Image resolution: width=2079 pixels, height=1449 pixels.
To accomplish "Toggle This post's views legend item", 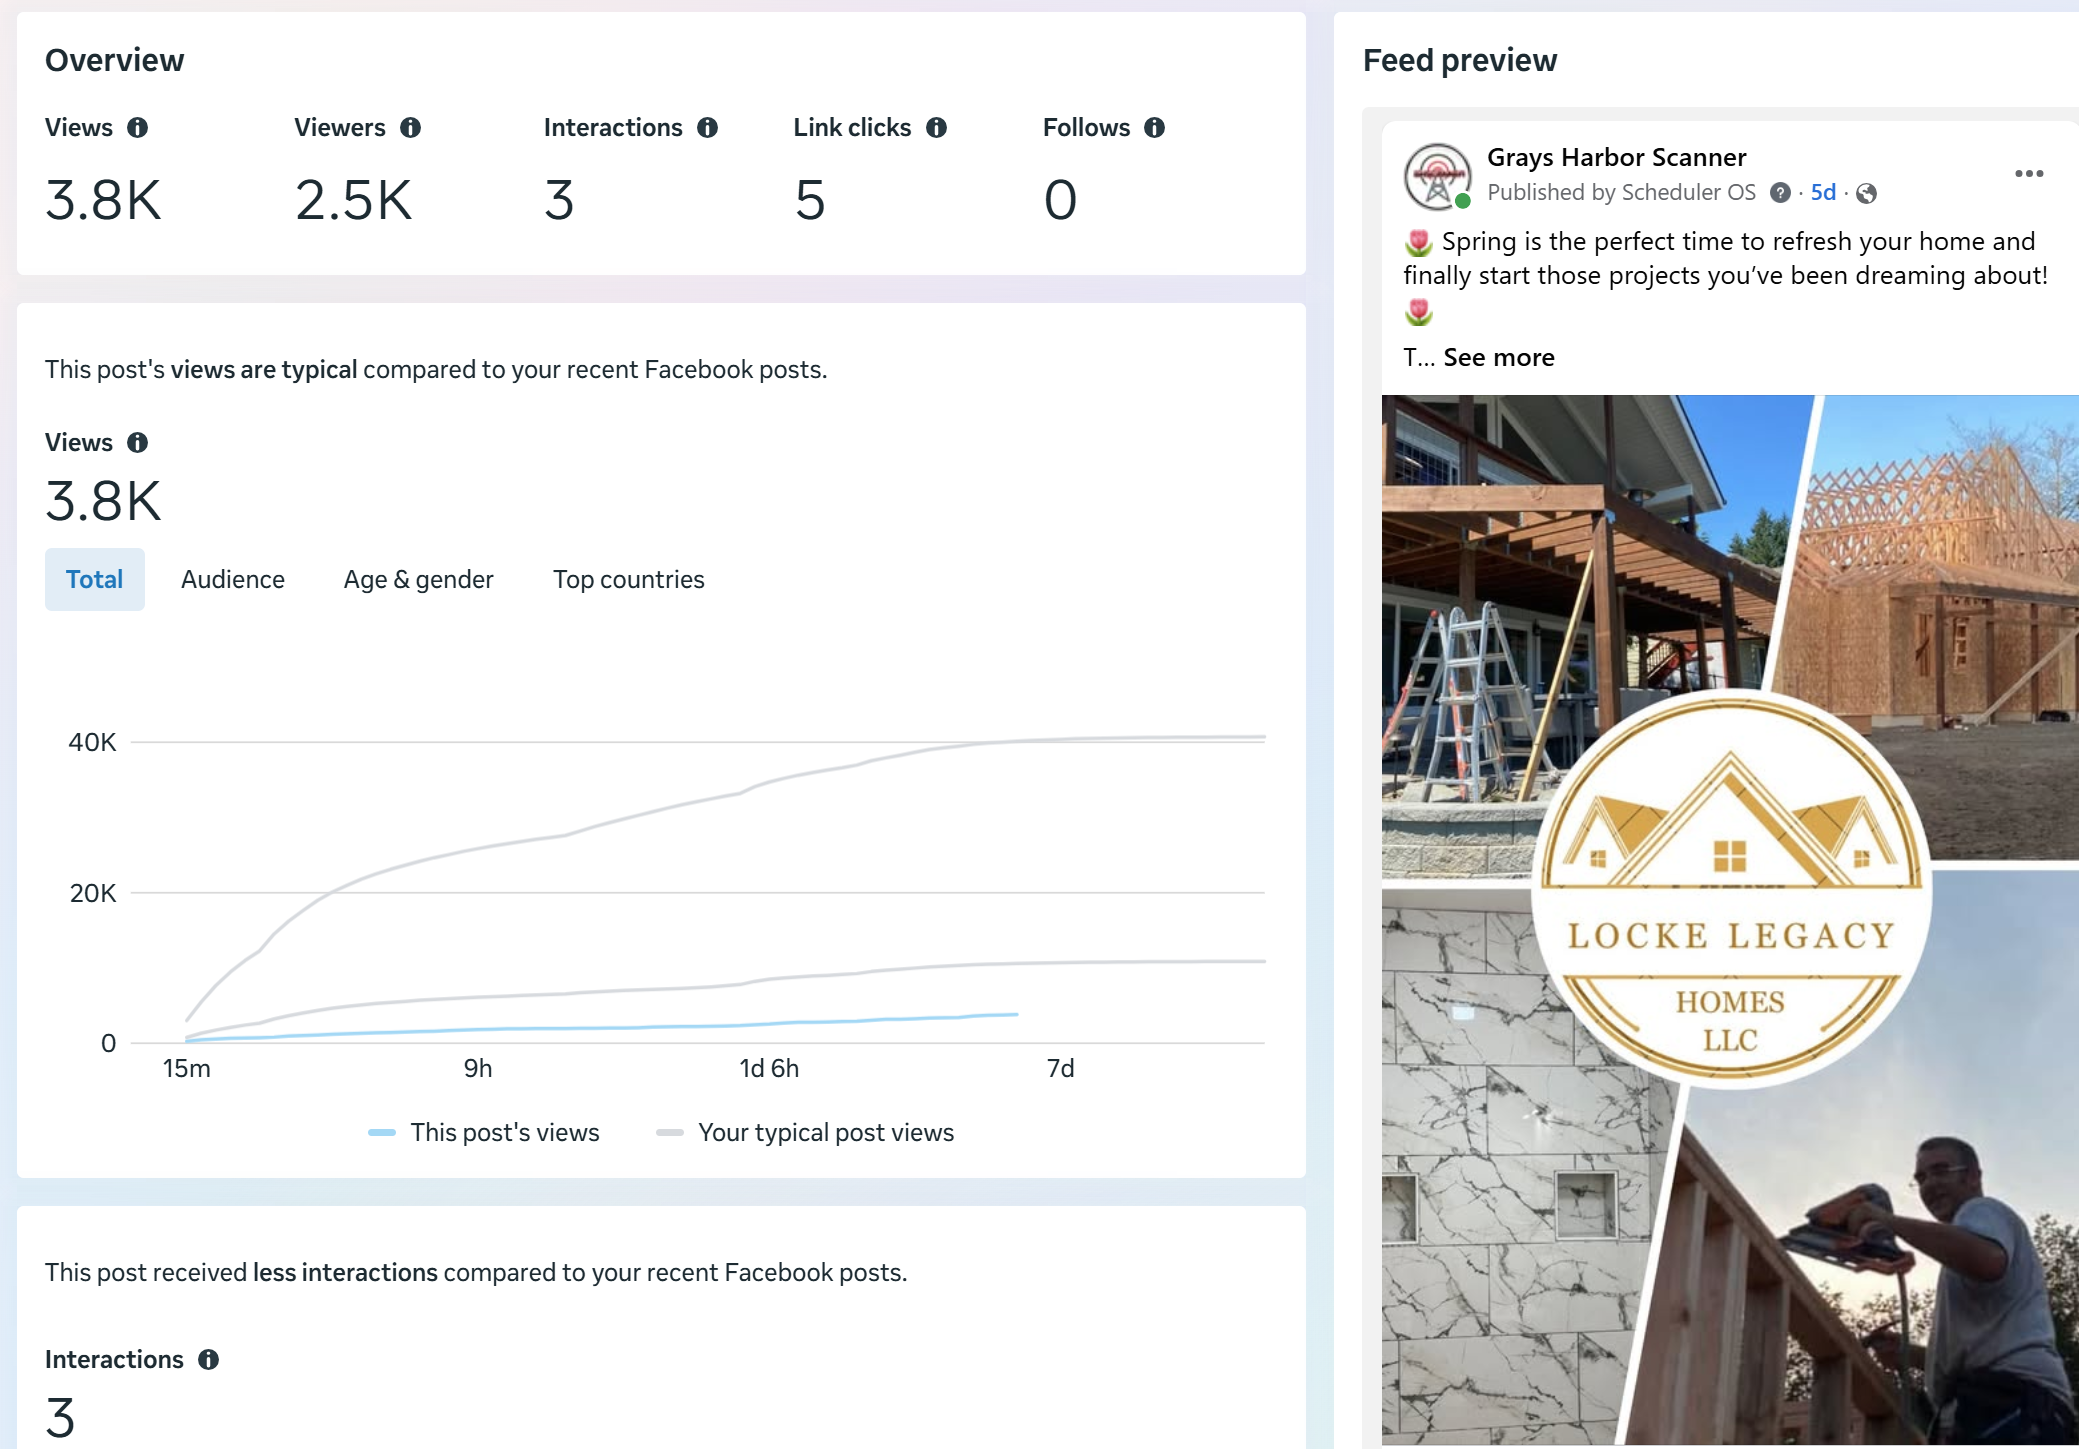I will click(484, 1133).
